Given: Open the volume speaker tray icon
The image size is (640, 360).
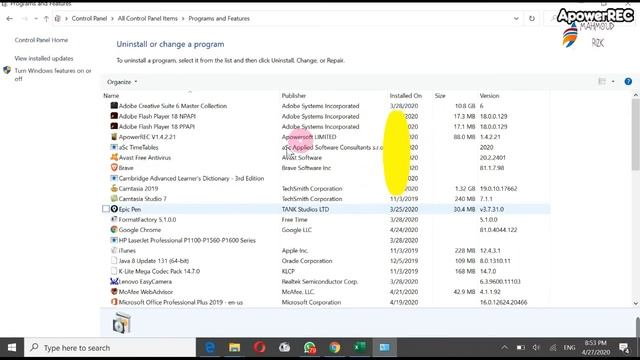Looking at the screenshot, I should click(536, 347).
